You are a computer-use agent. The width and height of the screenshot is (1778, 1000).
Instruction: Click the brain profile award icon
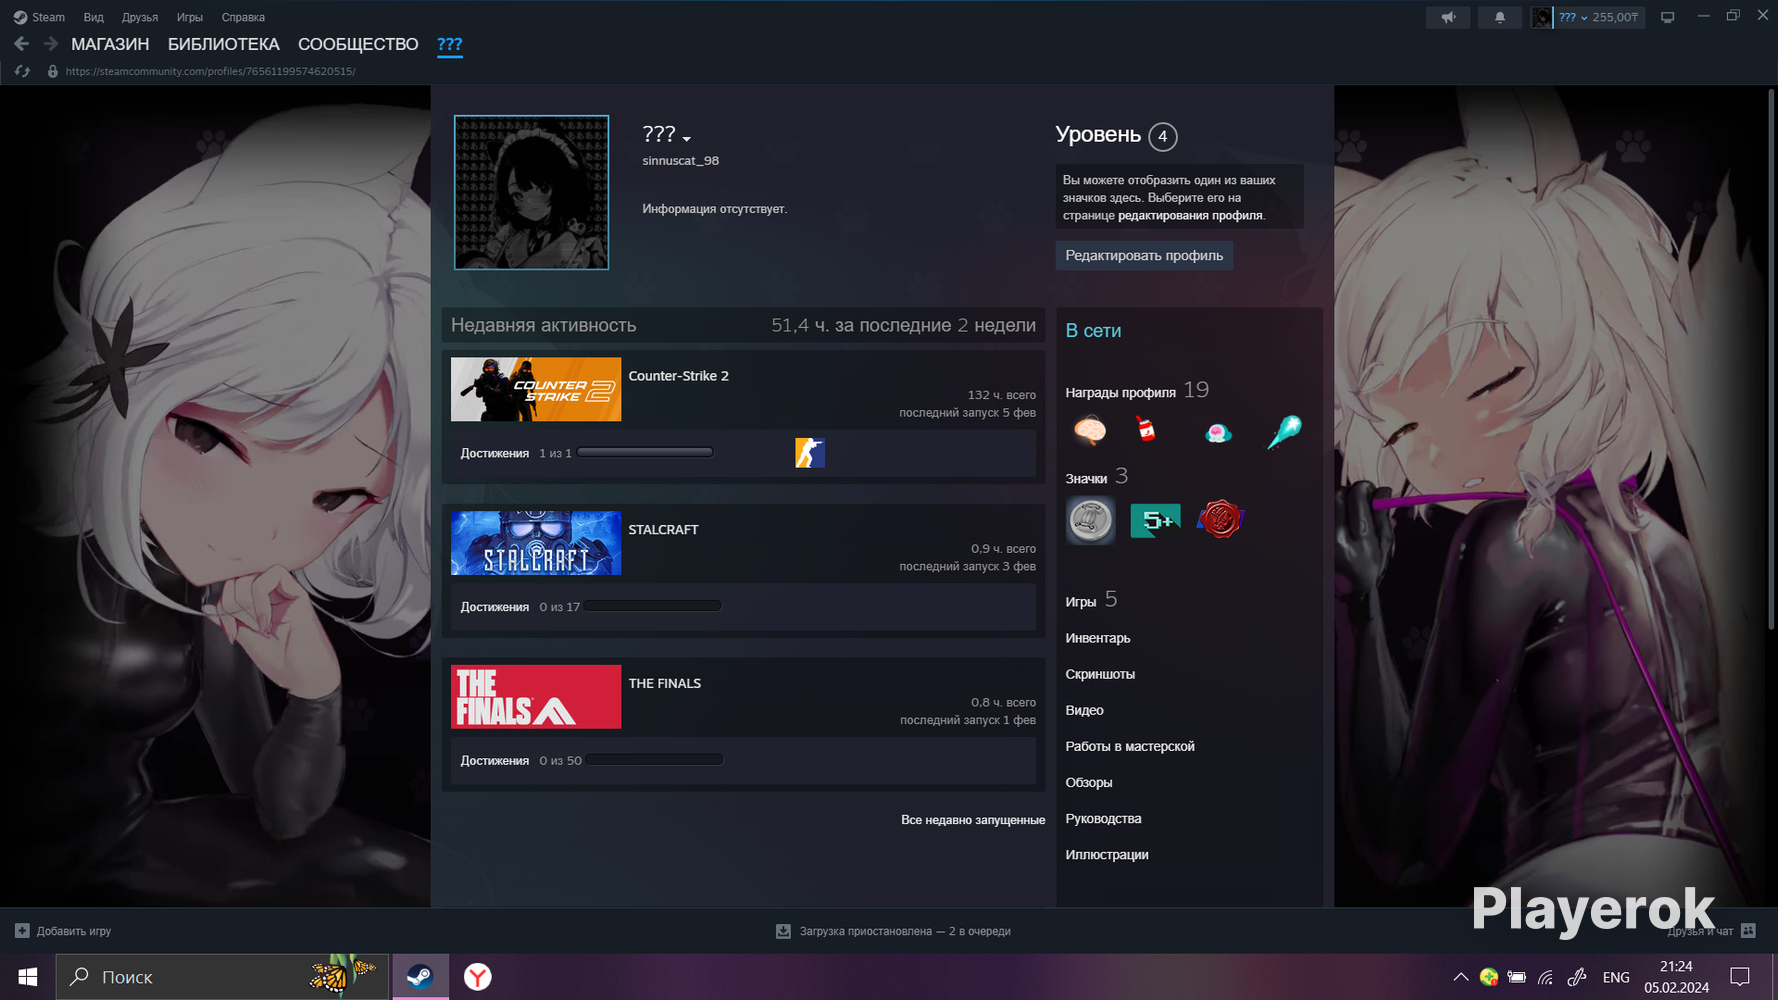(1089, 431)
